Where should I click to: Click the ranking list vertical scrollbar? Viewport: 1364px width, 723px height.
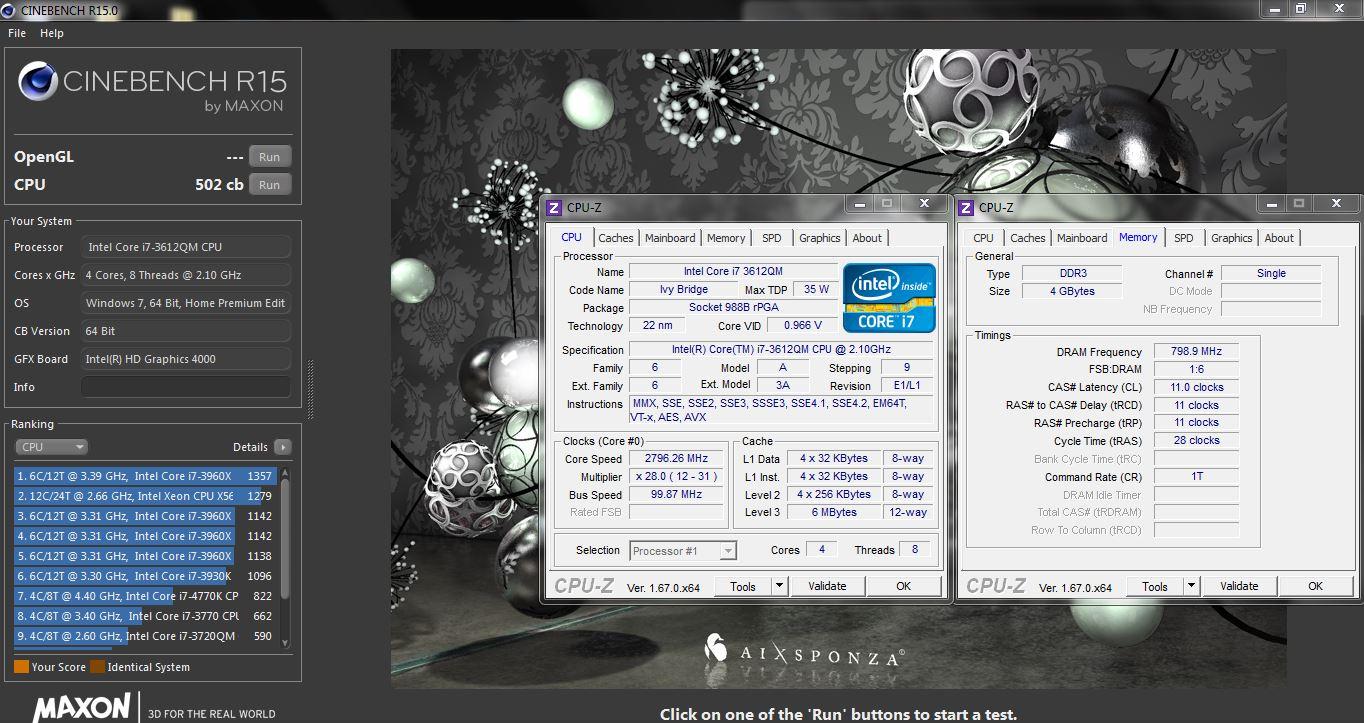point(285,556)
